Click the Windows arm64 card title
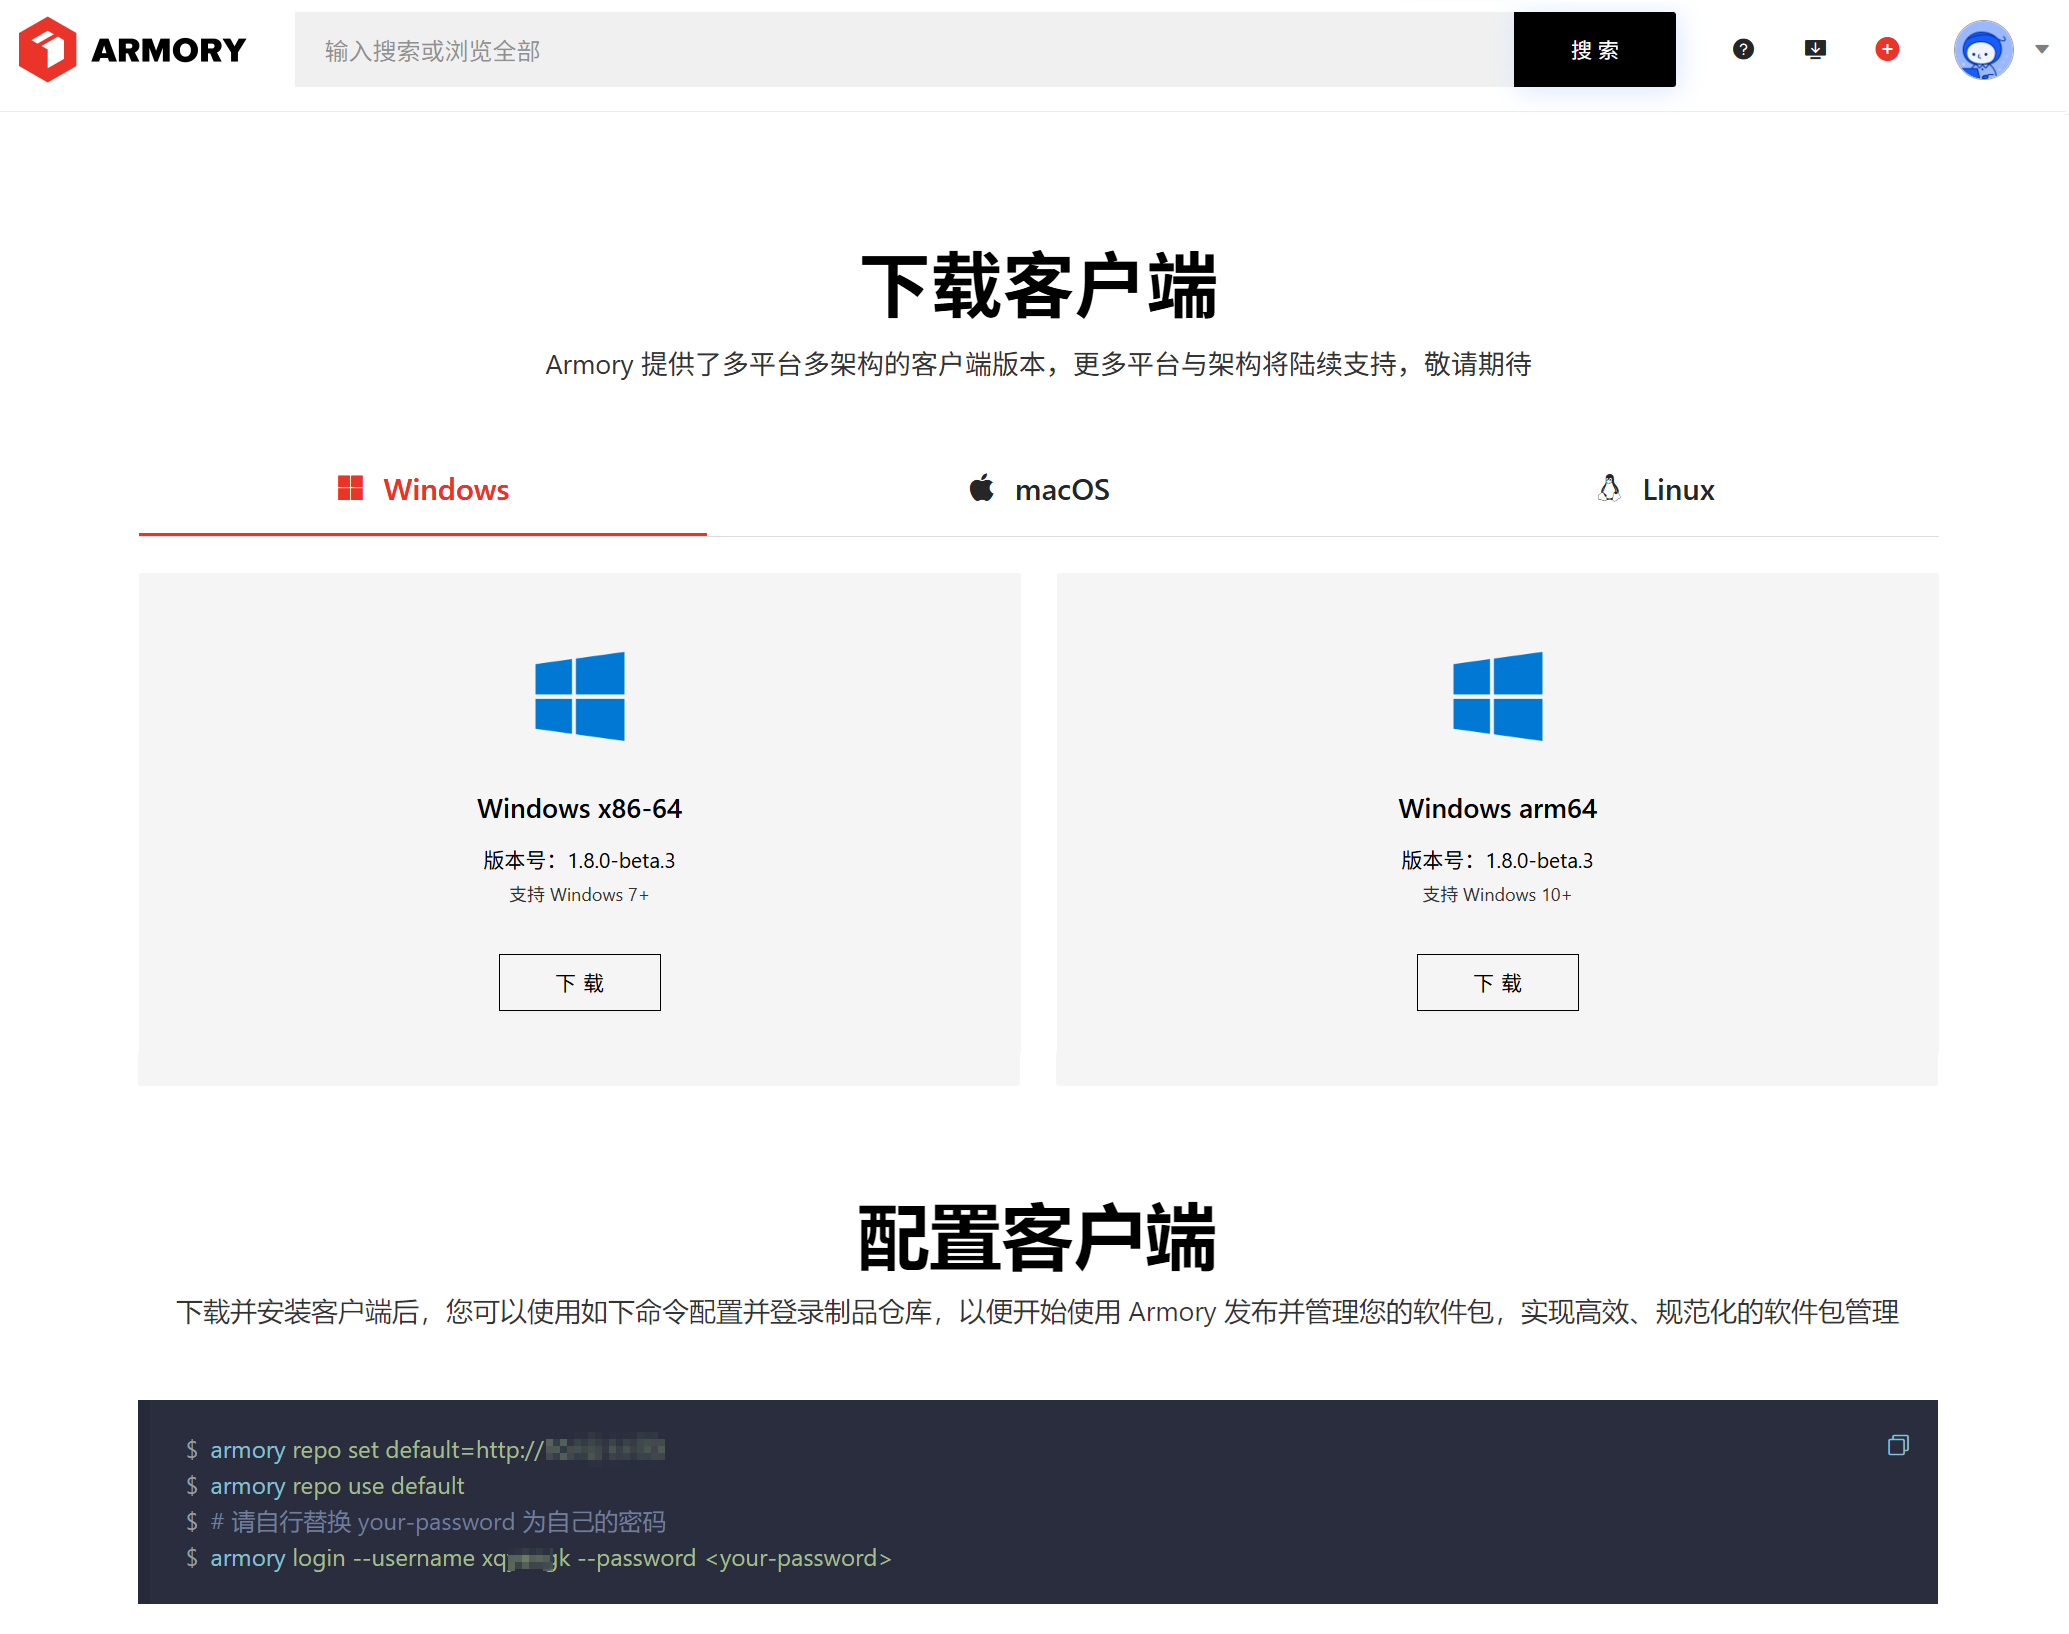Viewport: 2069px width, 1634px height. point(1497,808)
